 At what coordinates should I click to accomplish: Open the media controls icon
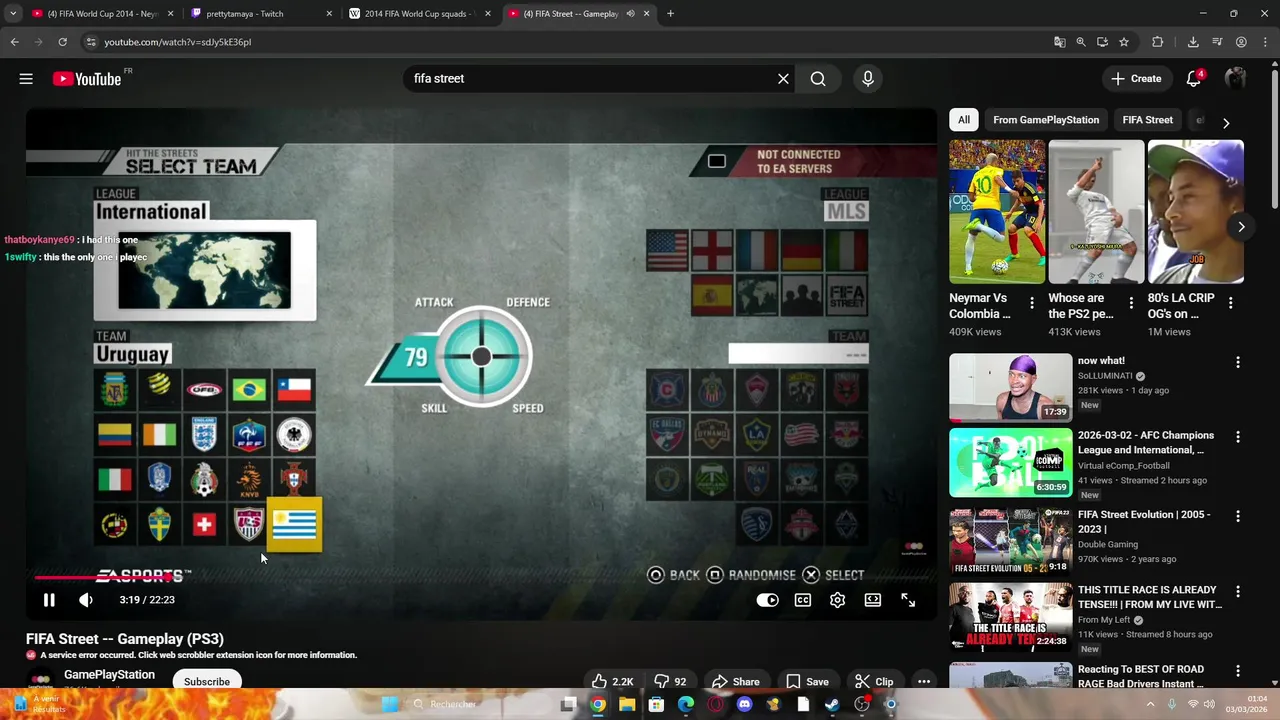point(1217,42)
